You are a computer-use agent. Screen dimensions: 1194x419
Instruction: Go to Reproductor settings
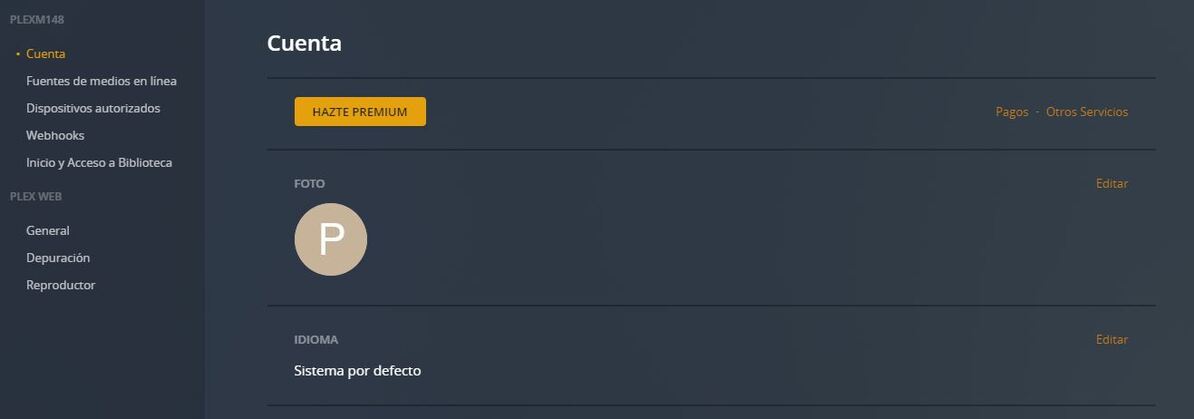pos(61,285)
